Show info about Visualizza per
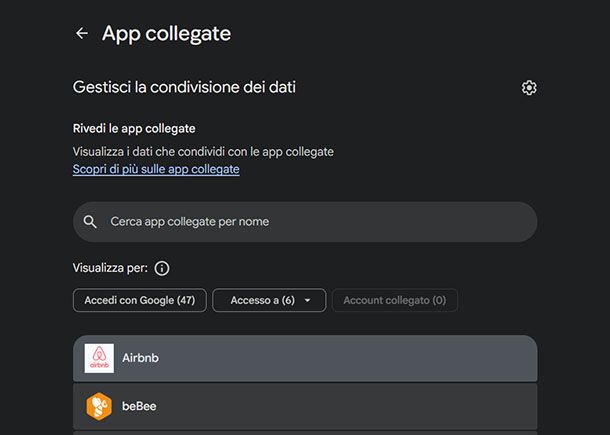Screen dimensions: 610x435 162,268
